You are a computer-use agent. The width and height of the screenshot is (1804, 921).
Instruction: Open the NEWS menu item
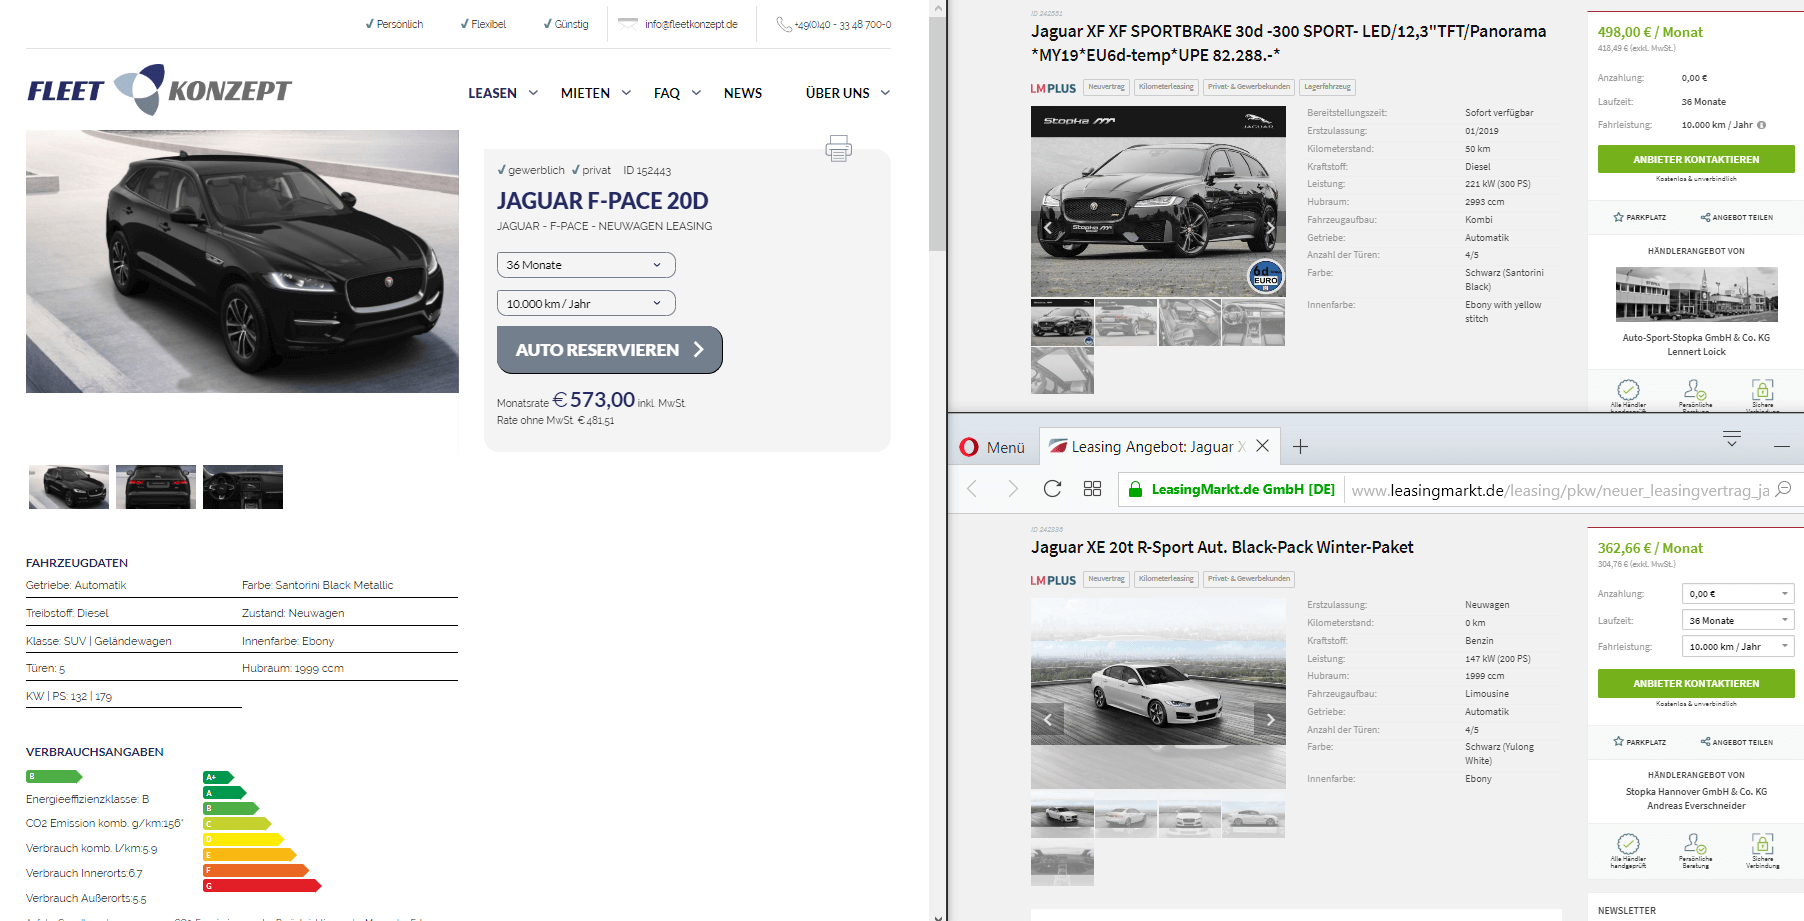point(743,93)
